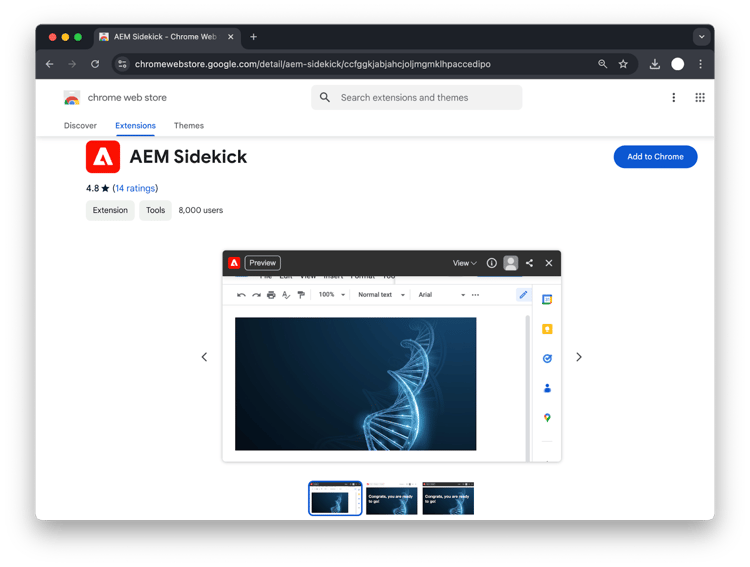The width and height of the screenshot is (750, 567).
Task: Go forward in browser history
Action: [x=72, y=64]
